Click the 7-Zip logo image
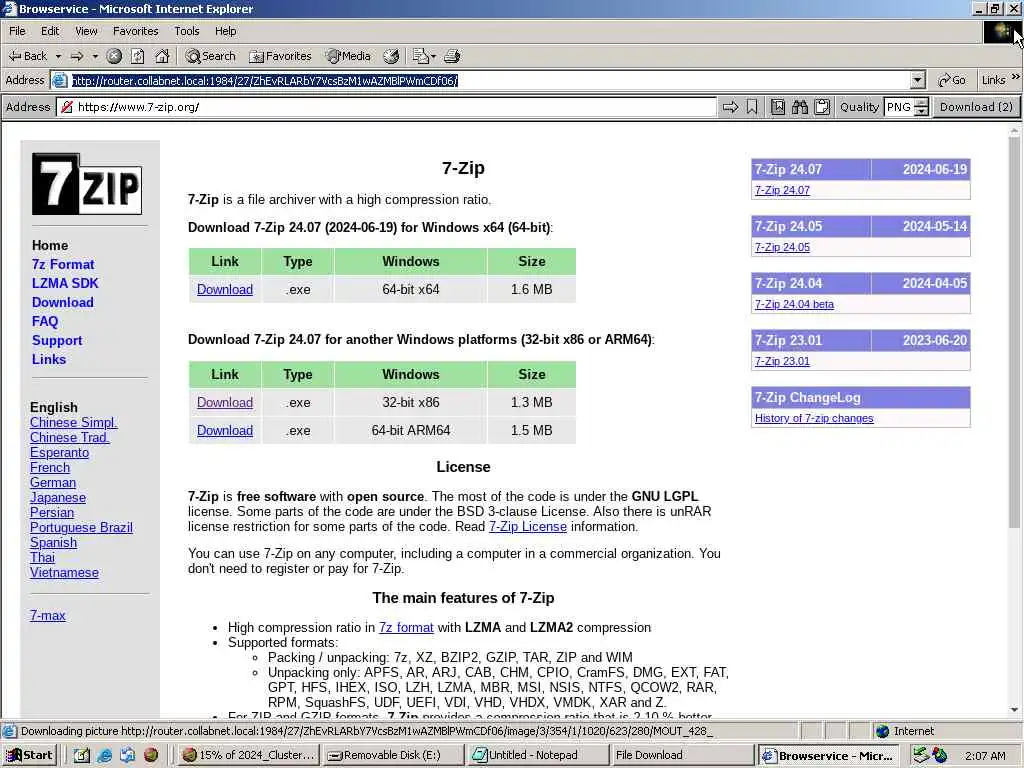 [x=87, y=184]
